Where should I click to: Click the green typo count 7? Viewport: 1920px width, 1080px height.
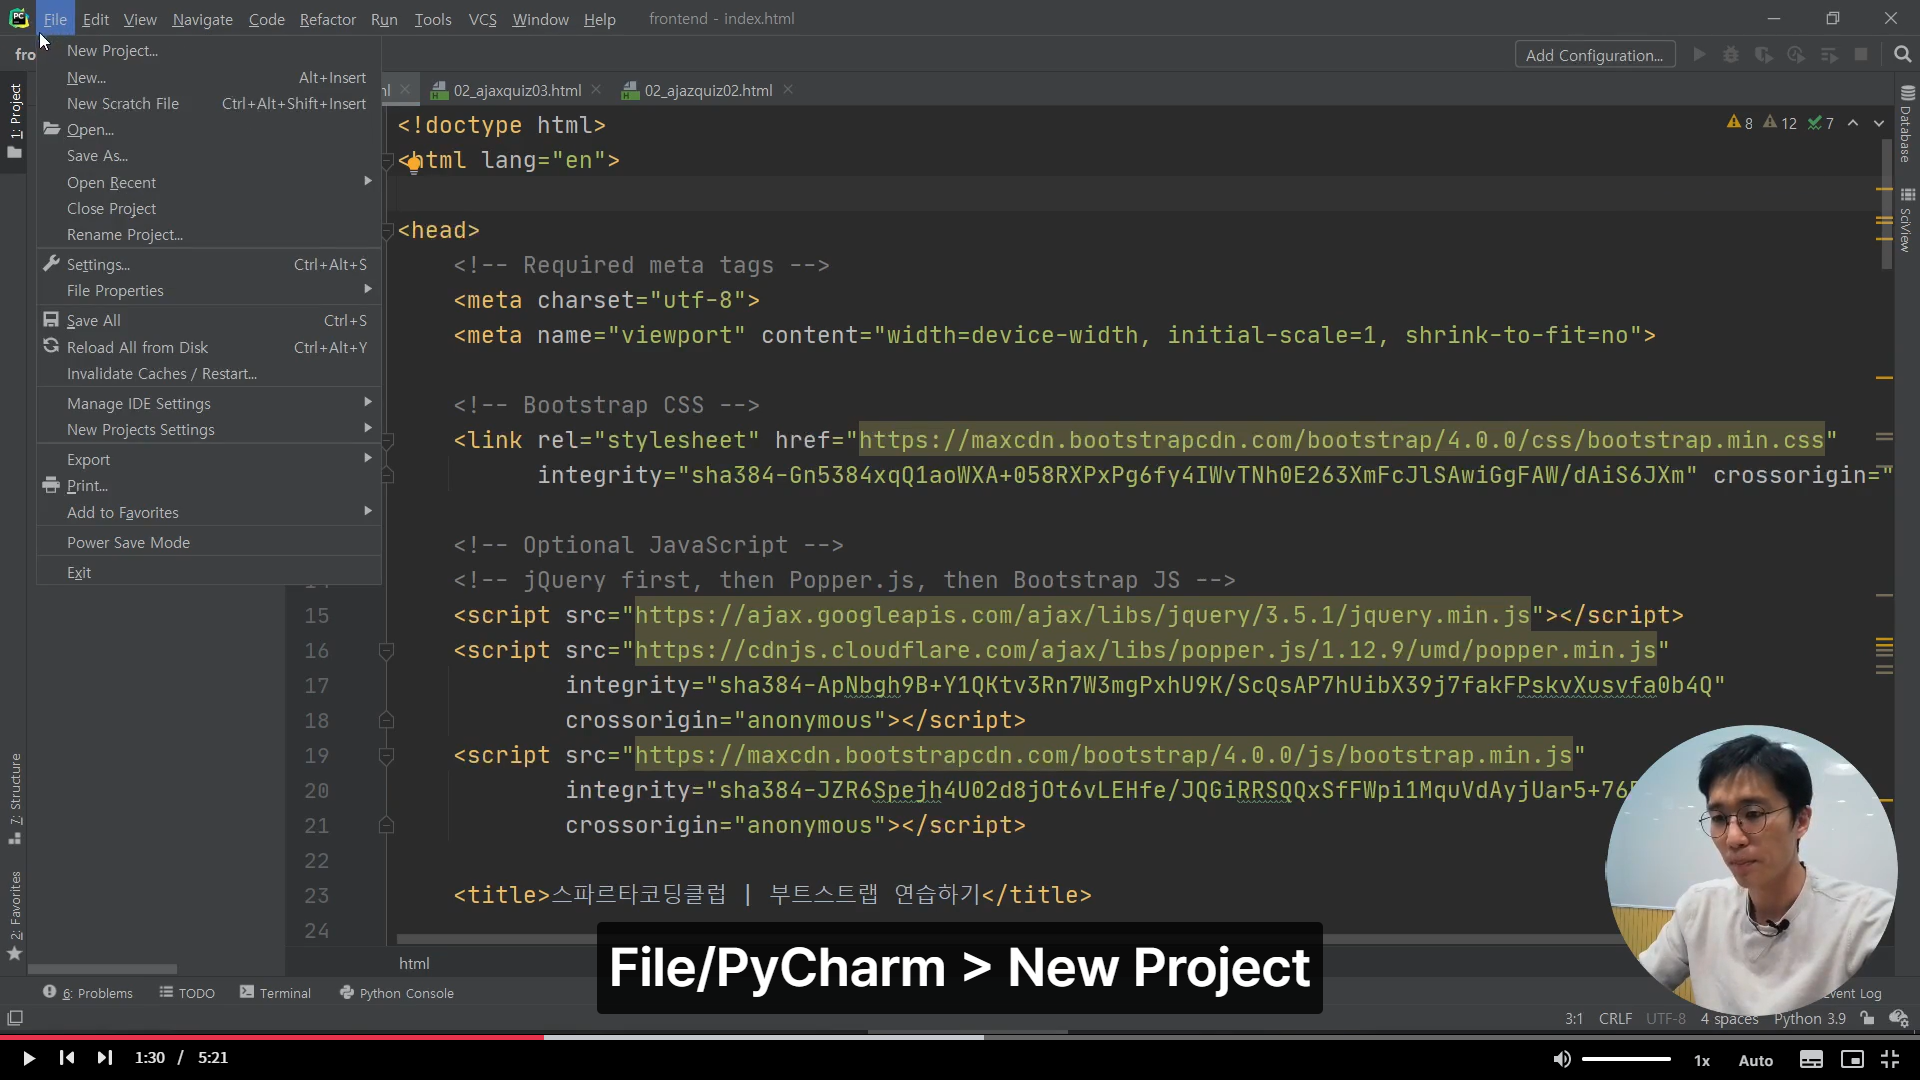coord(1821,123)
